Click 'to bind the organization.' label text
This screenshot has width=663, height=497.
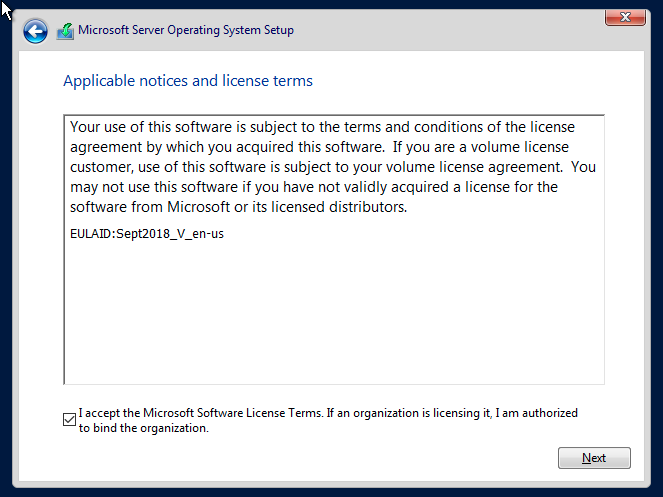click(144, 428)
